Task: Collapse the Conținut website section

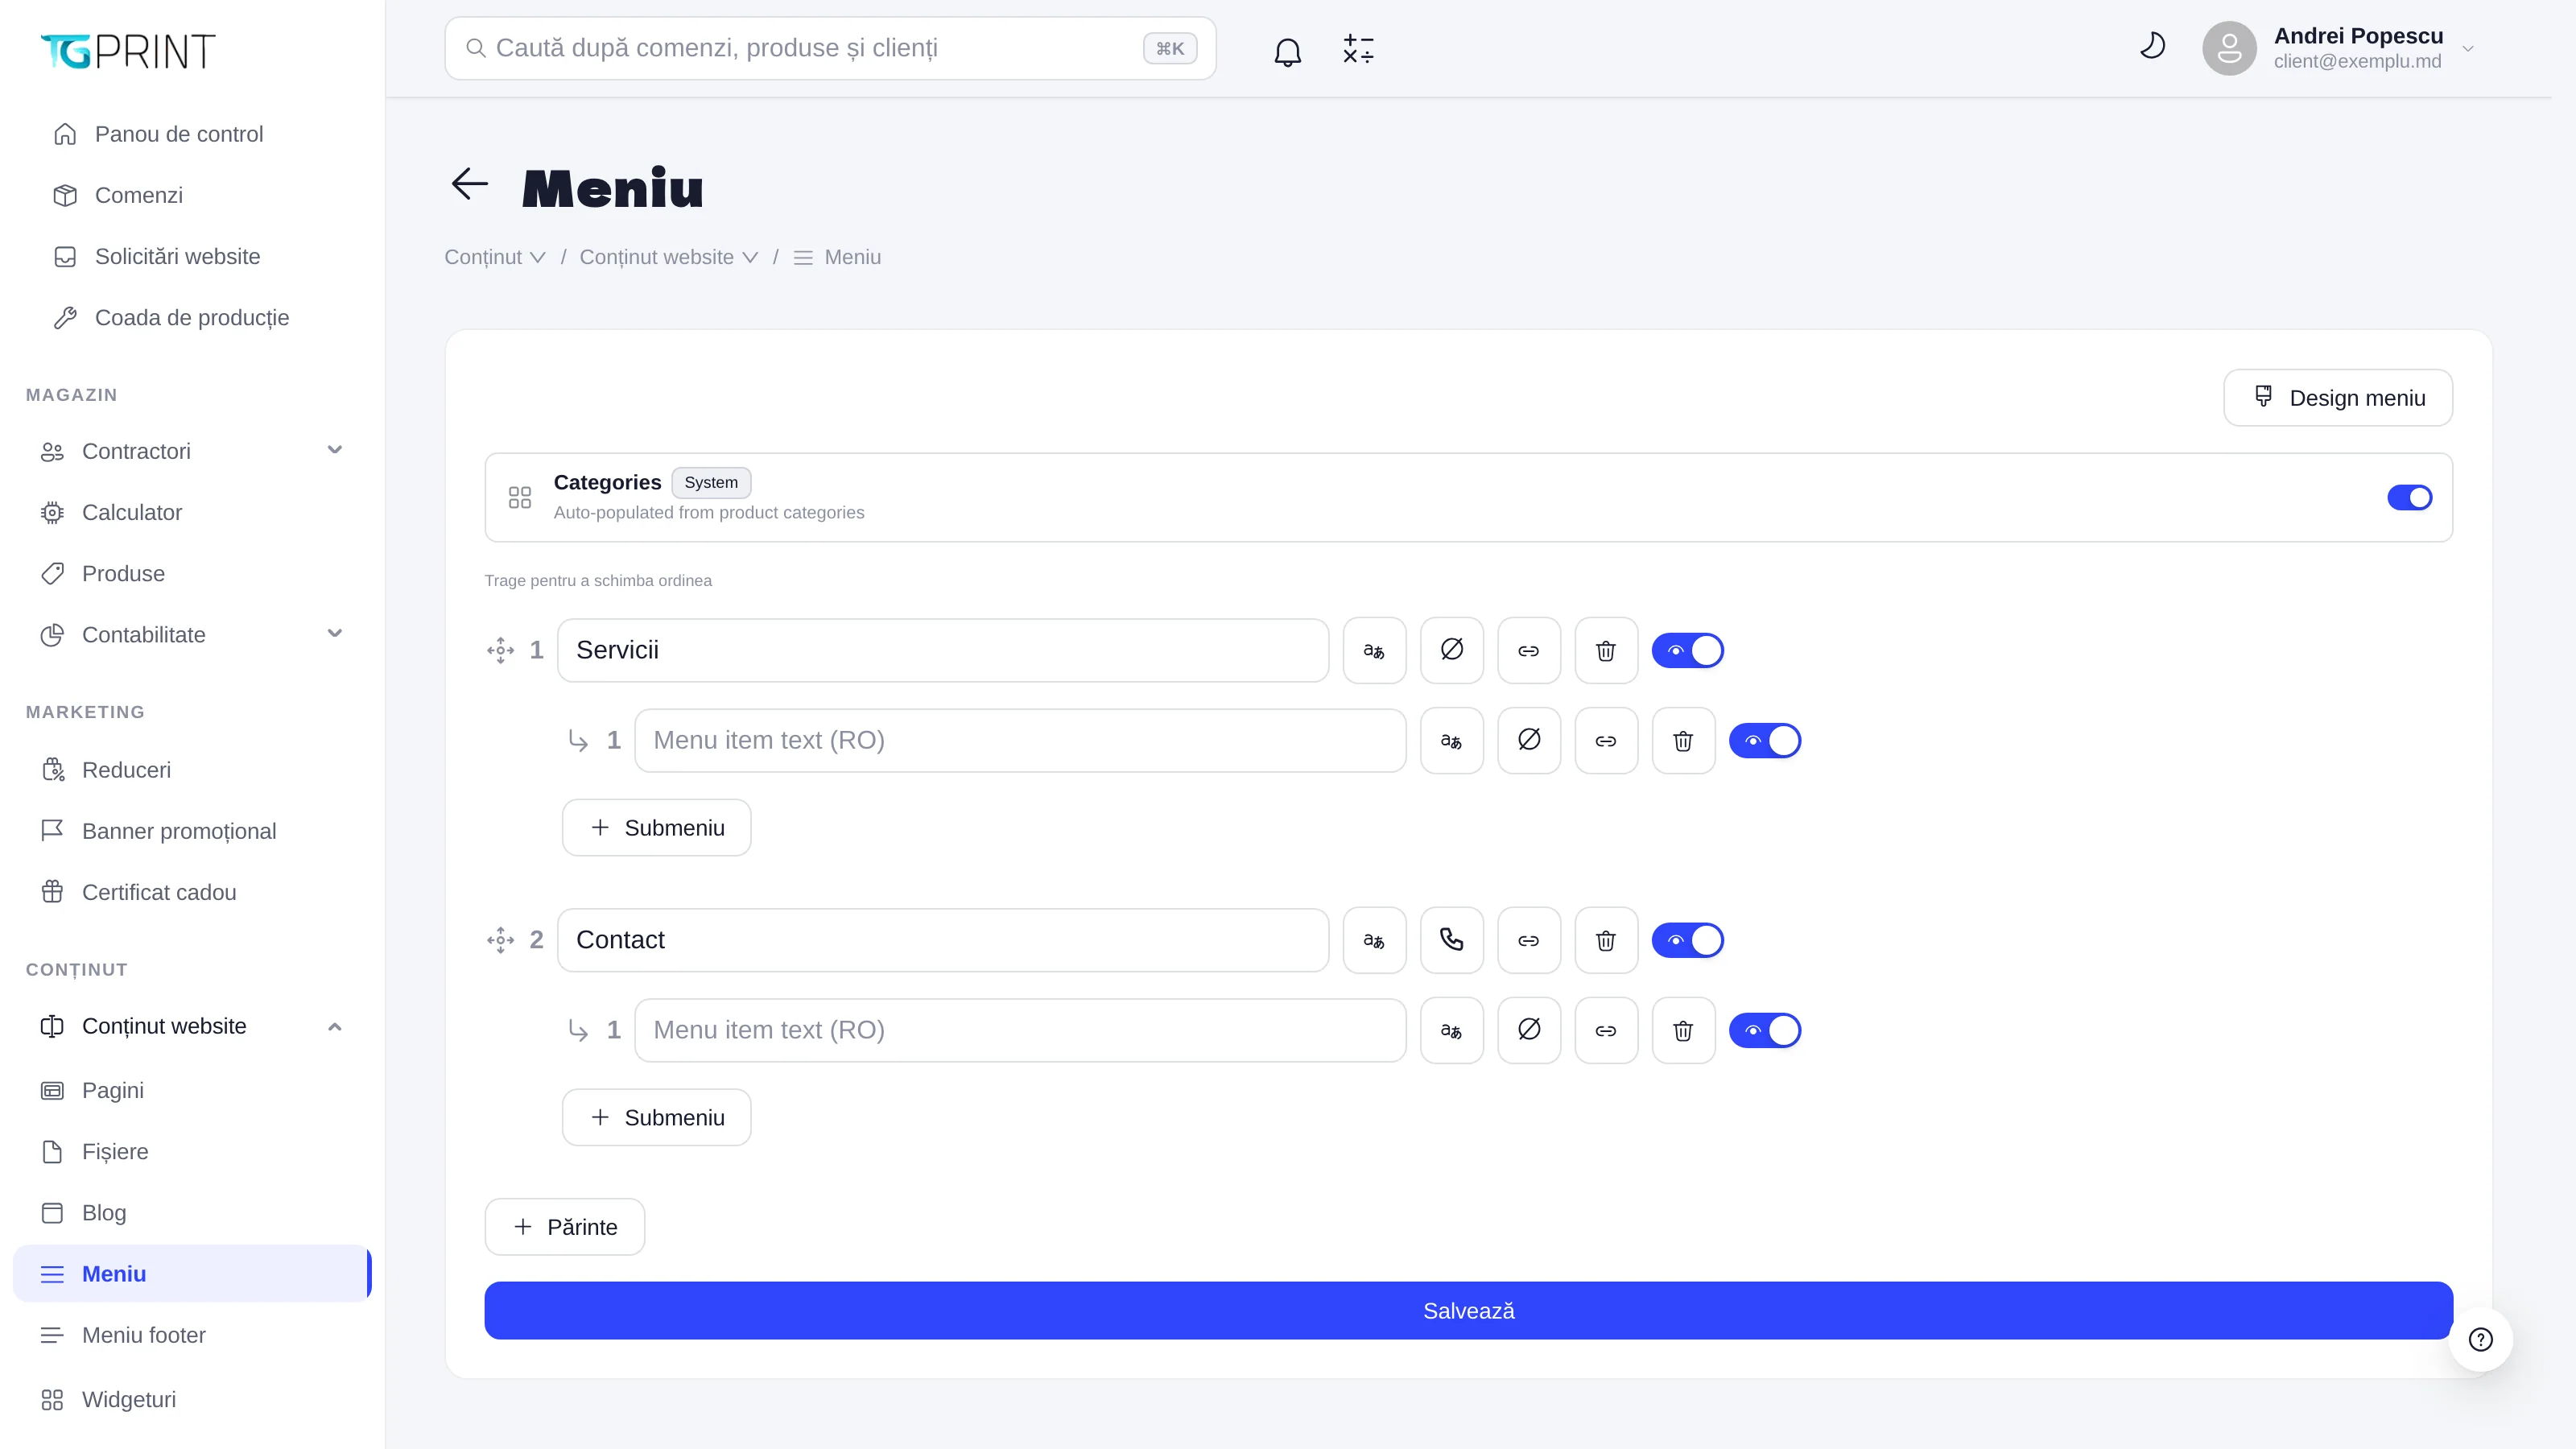Action: 192,1026
